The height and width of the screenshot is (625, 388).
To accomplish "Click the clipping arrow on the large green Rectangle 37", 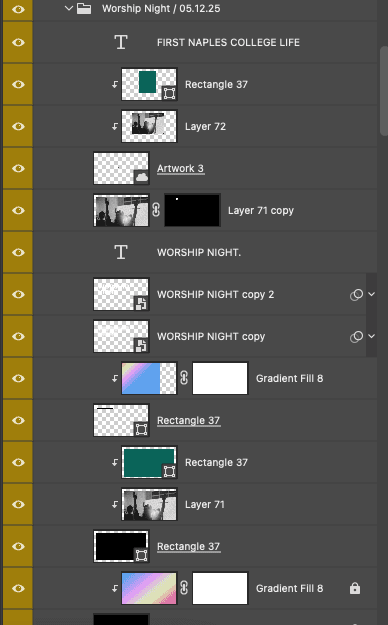I will [115, 462].
